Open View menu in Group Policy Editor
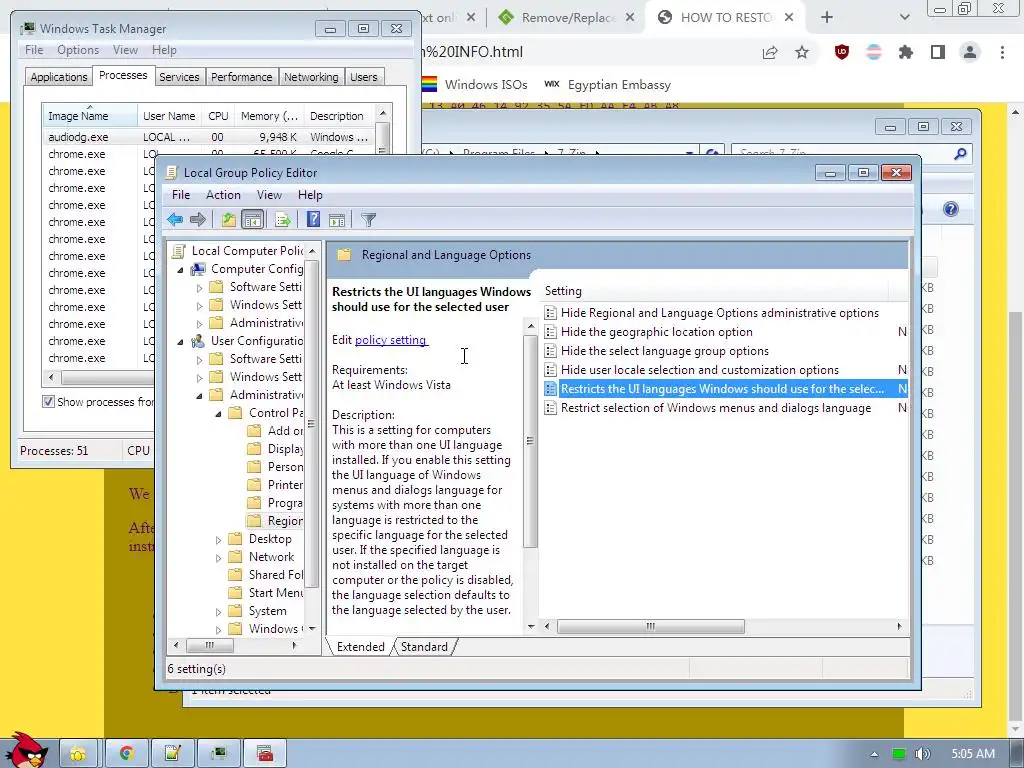The image size is (1024, 768). point(269,195)
